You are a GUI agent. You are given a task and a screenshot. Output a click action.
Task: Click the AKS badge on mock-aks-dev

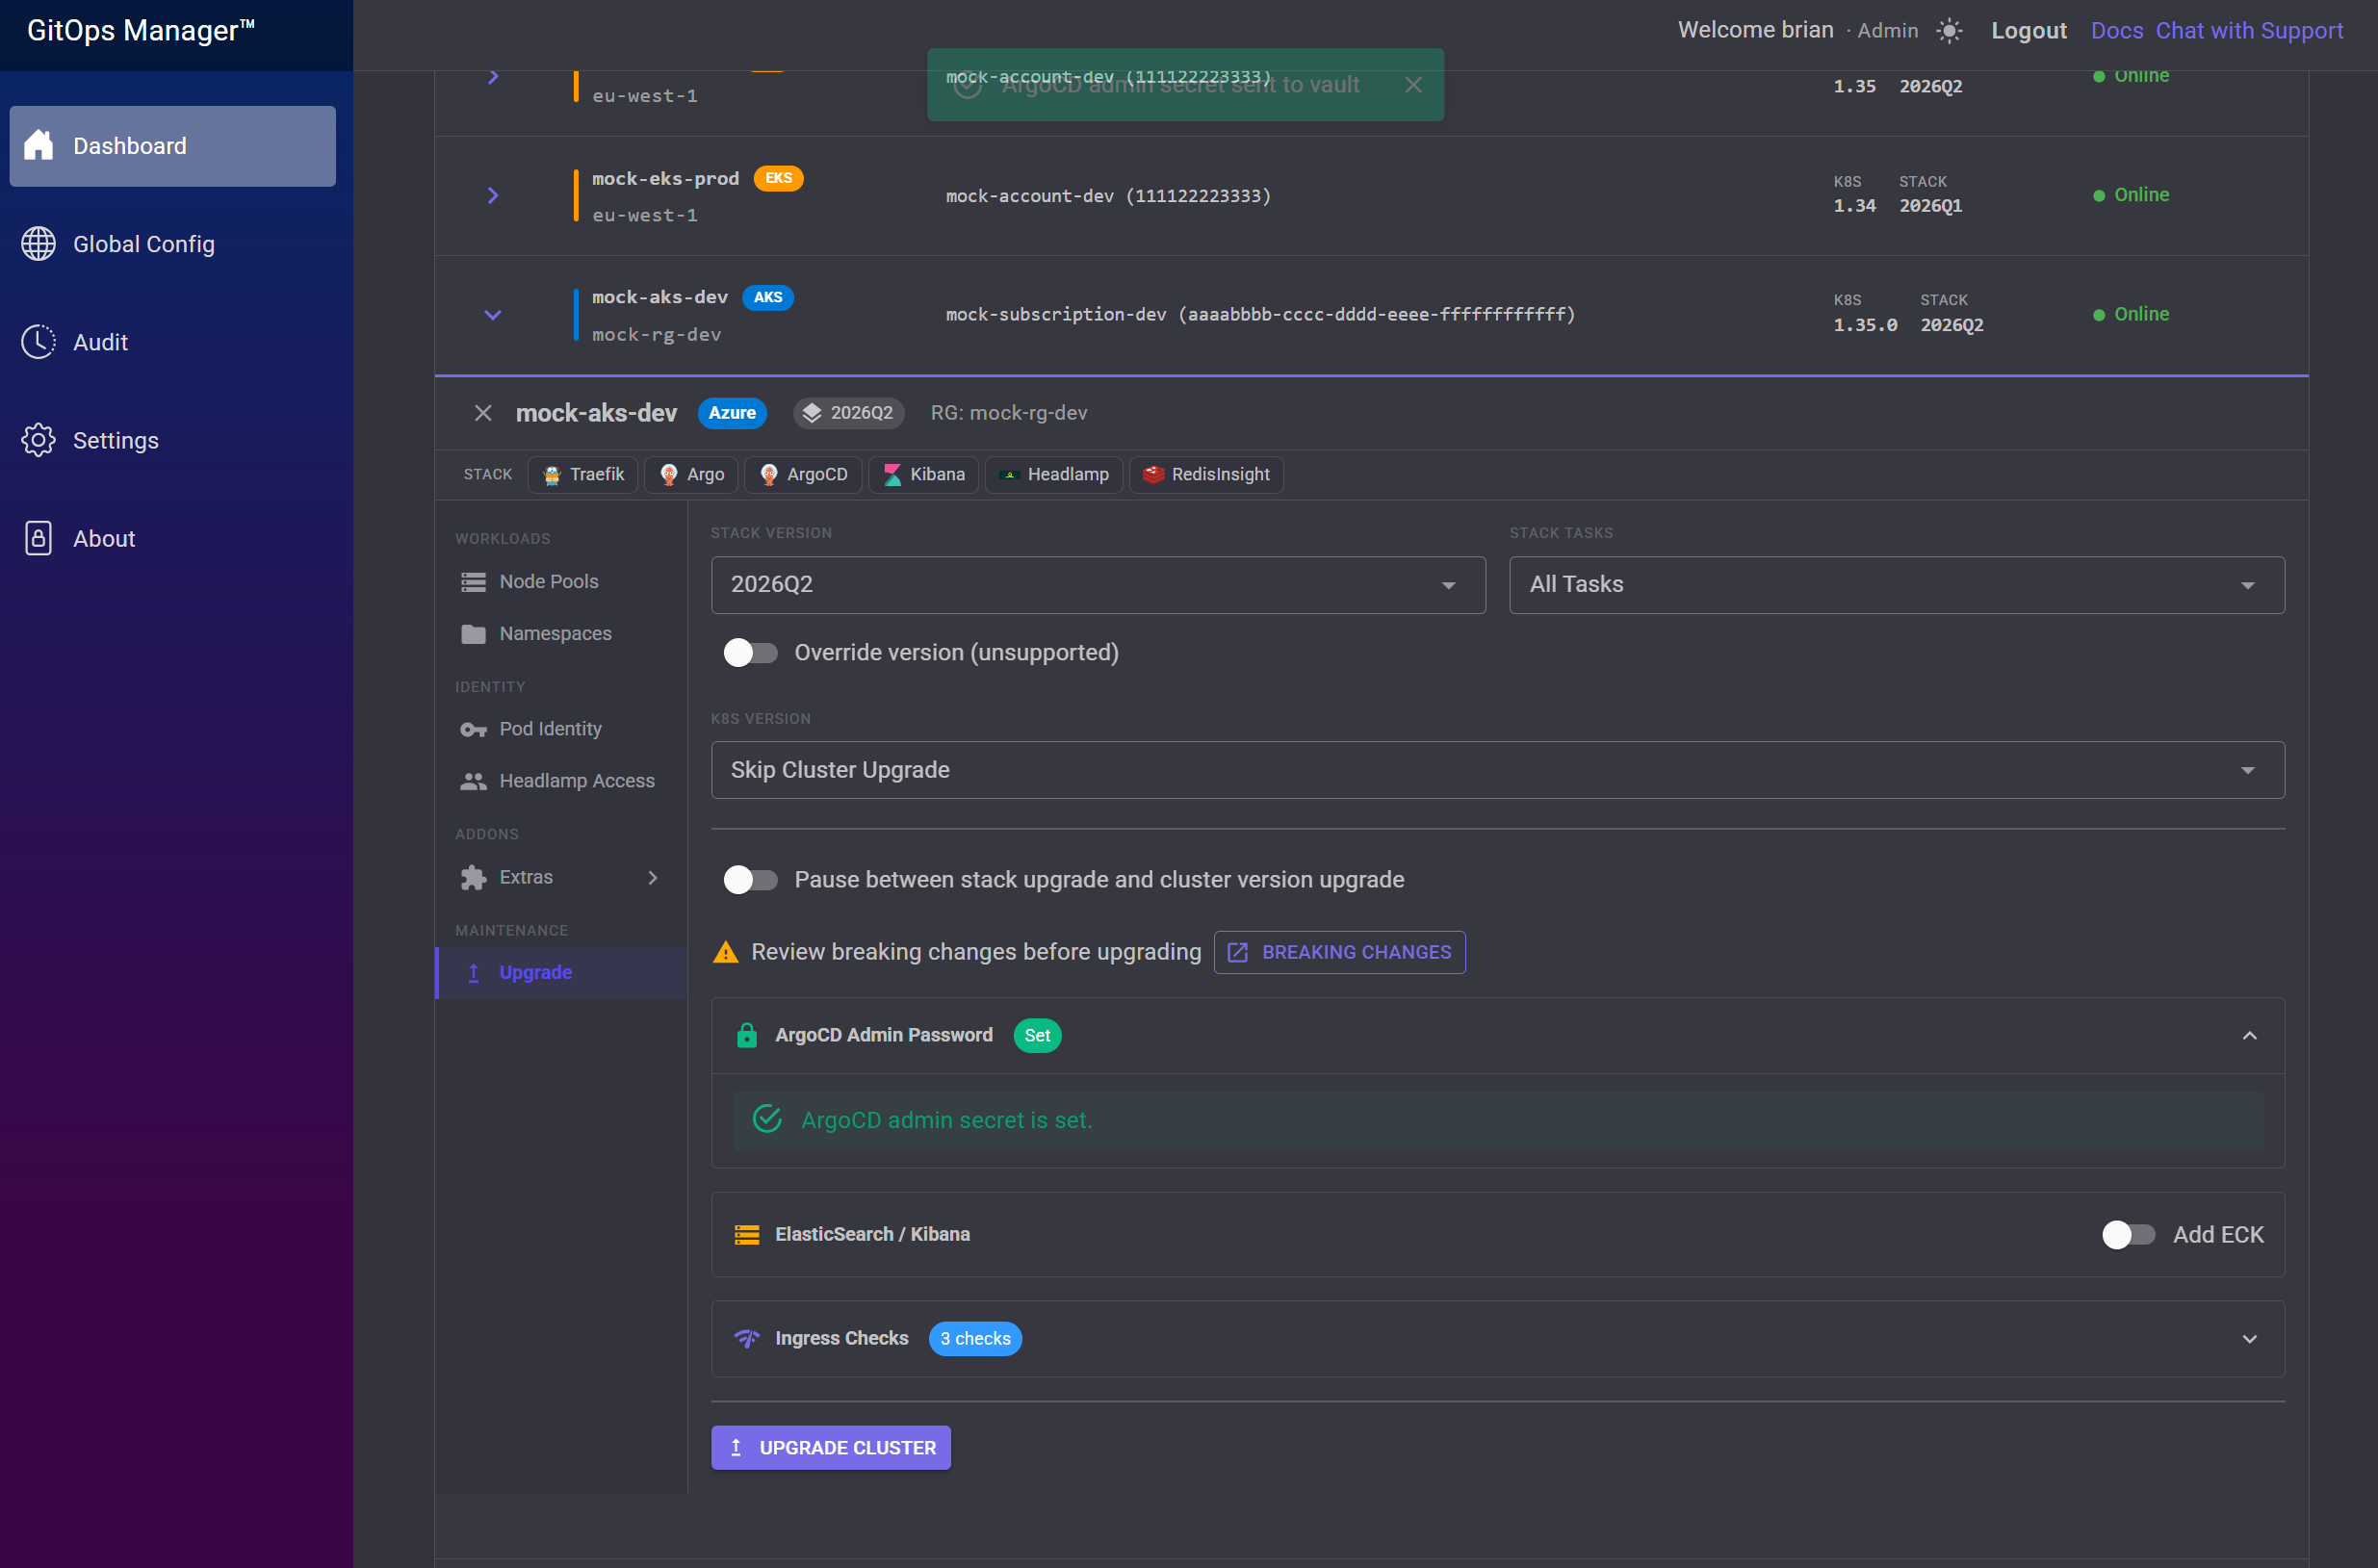767,297
